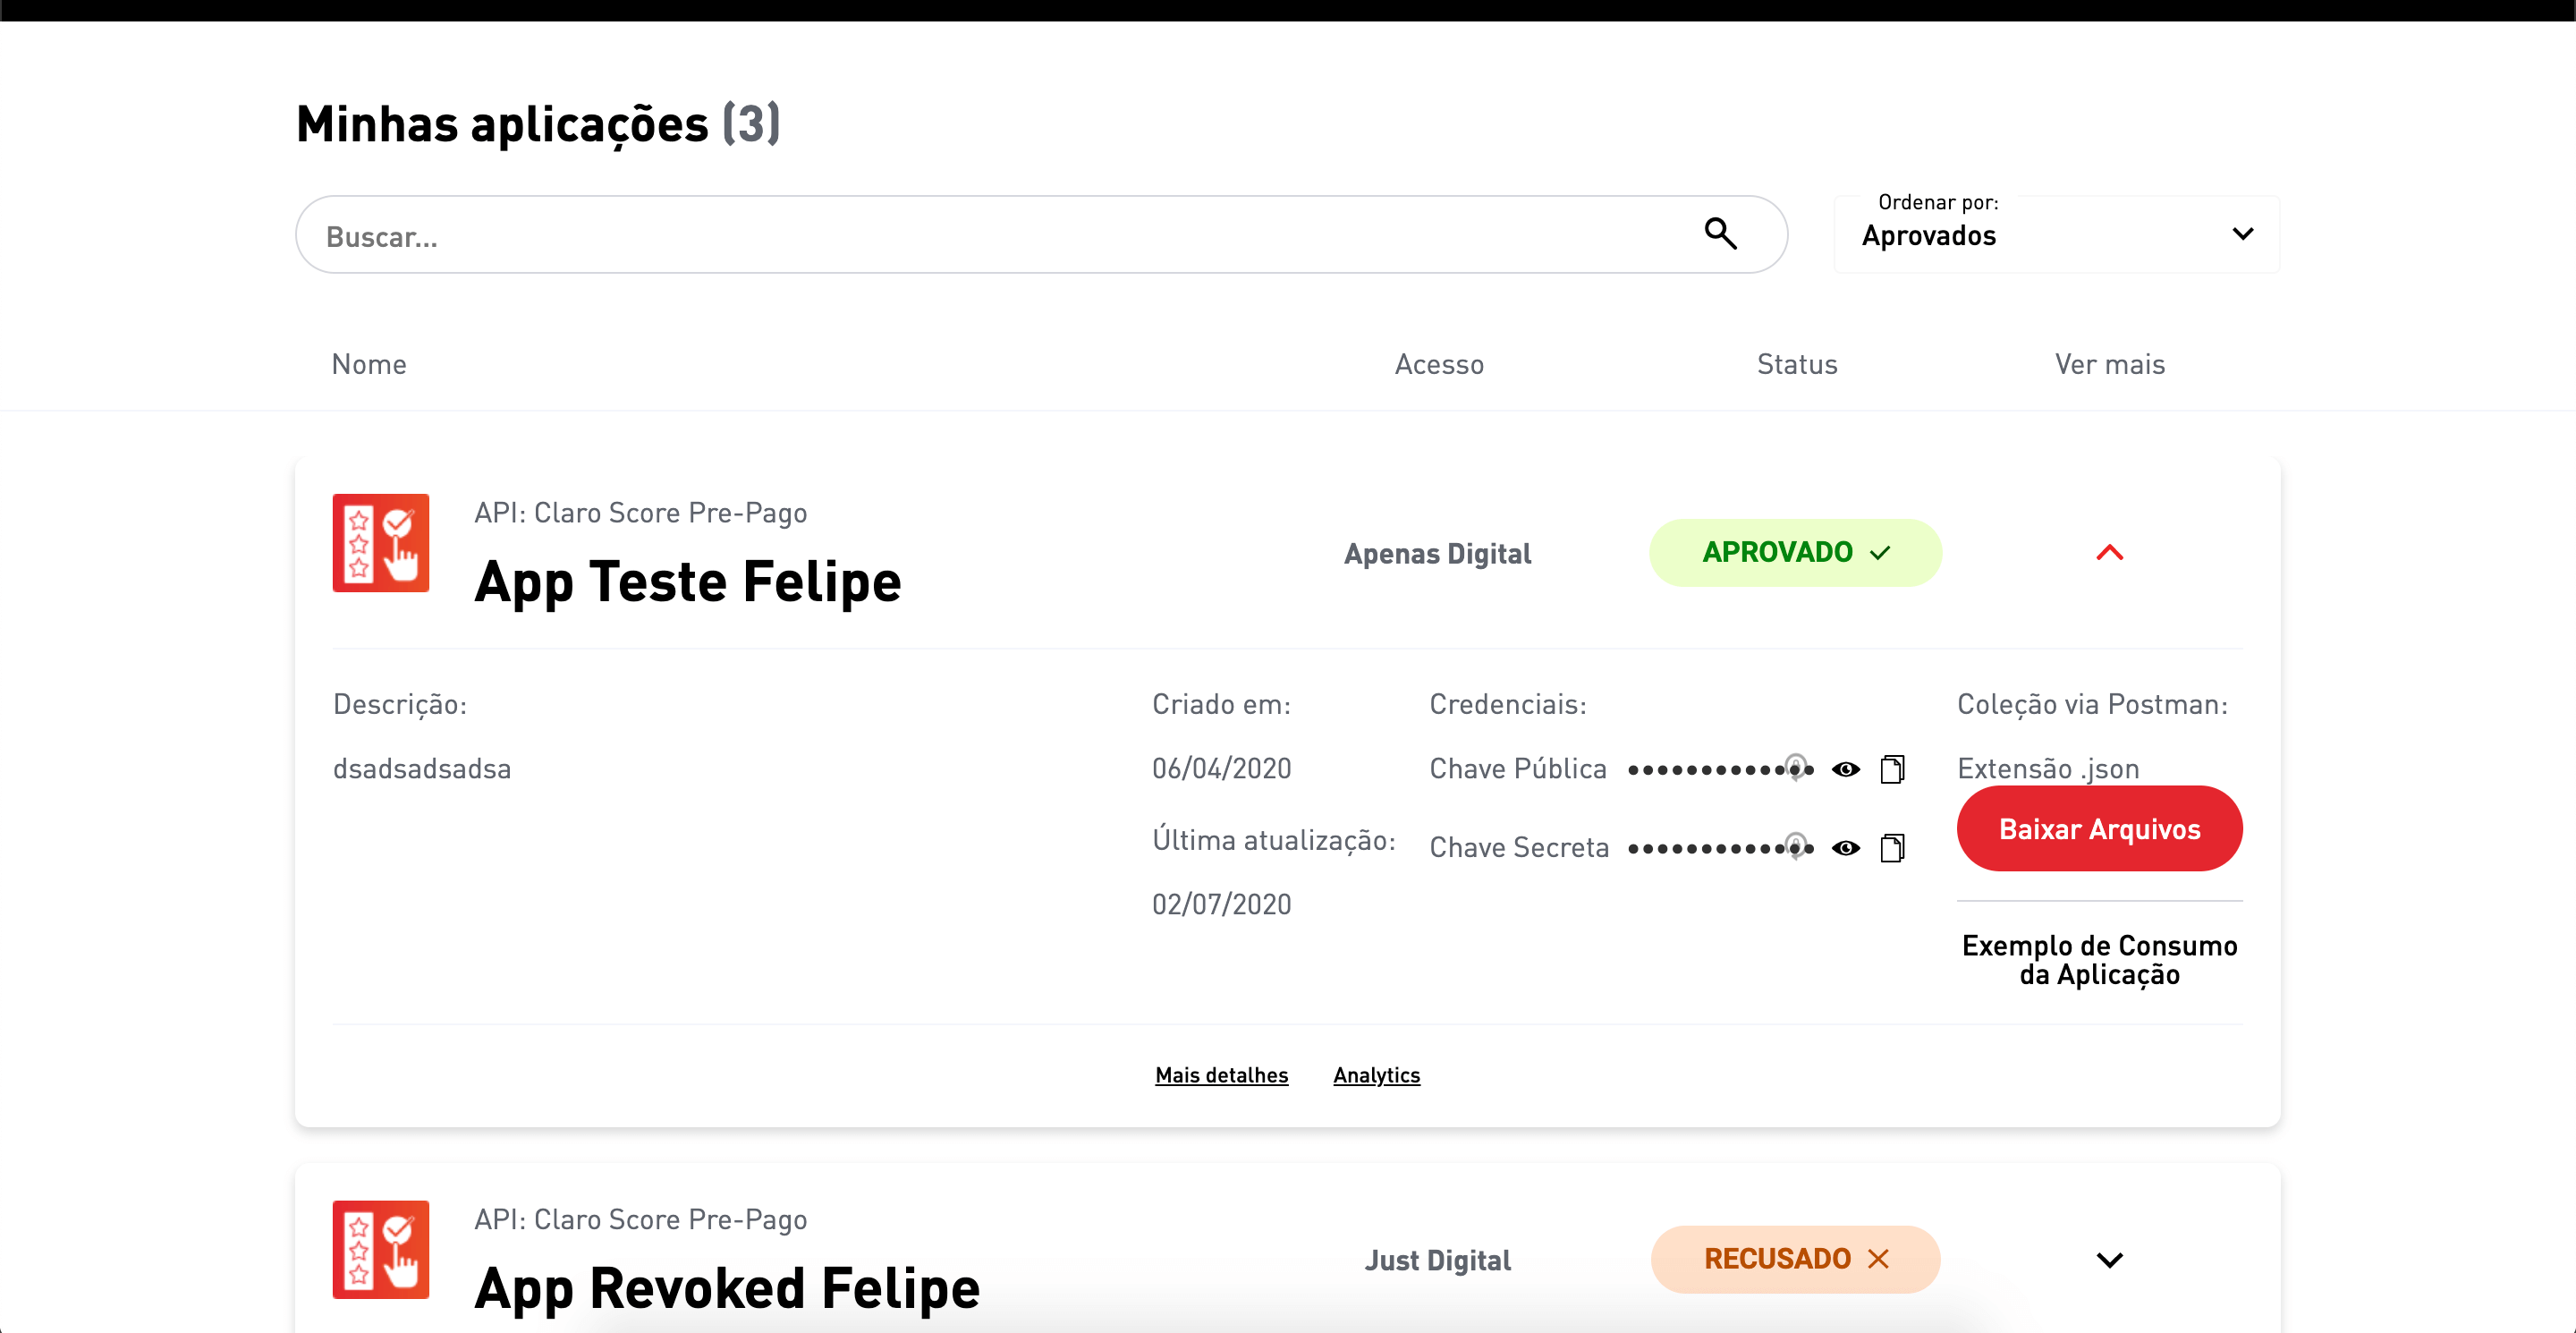Open the Ordenar por Aprovados dropdown
This screenshot has width=2576, height=1333.
(x=2056, y=235)
